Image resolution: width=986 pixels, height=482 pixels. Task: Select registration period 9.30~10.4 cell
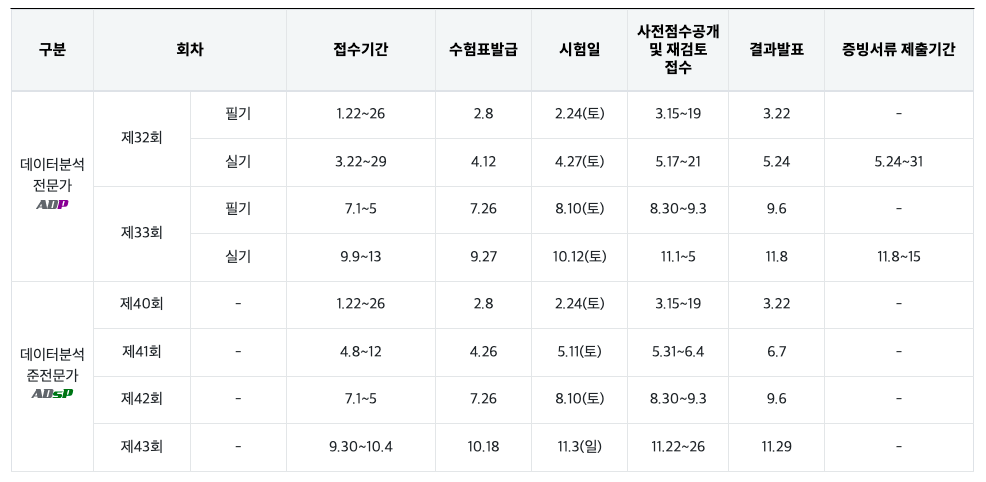point(361,447)
